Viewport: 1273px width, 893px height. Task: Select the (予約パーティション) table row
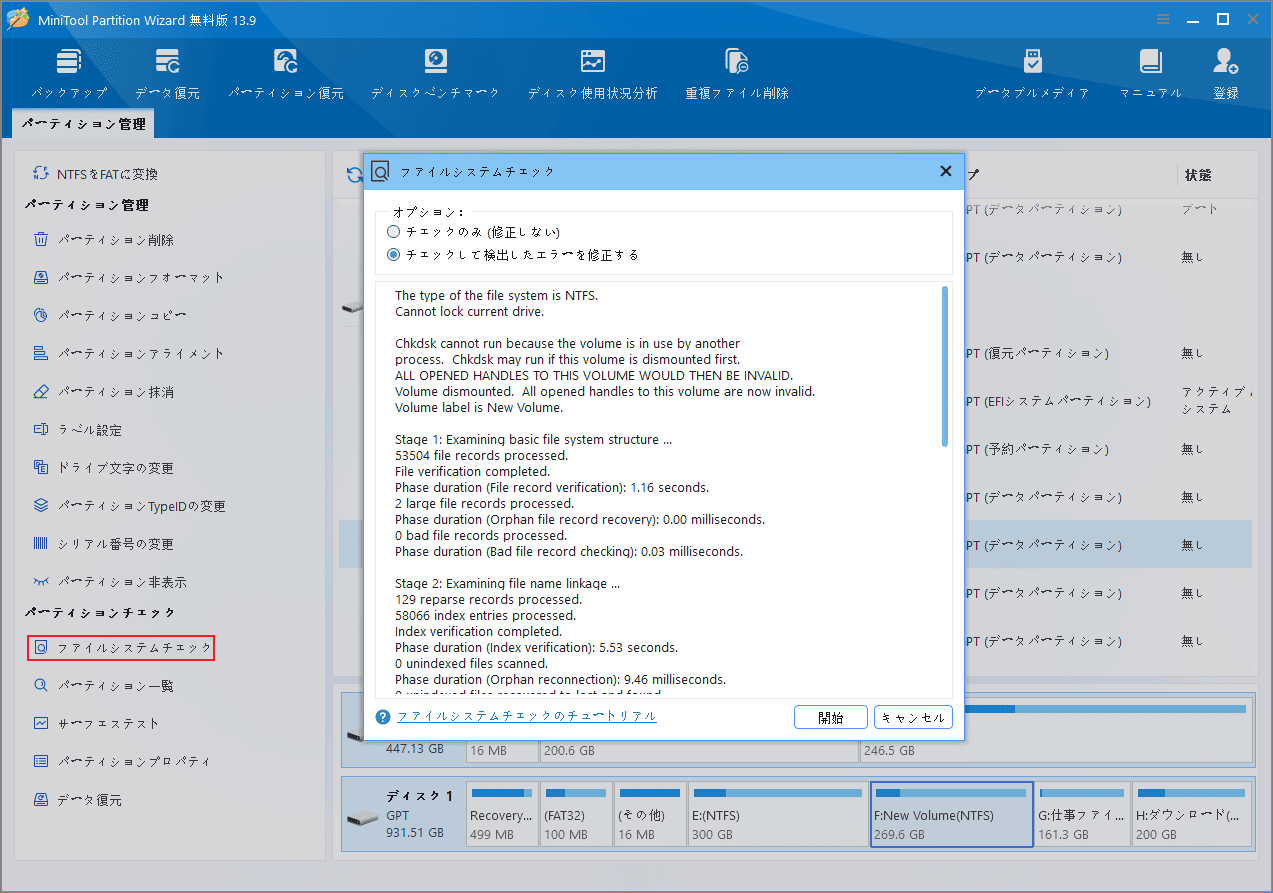pyautogui.click(x=1108, y=449)
